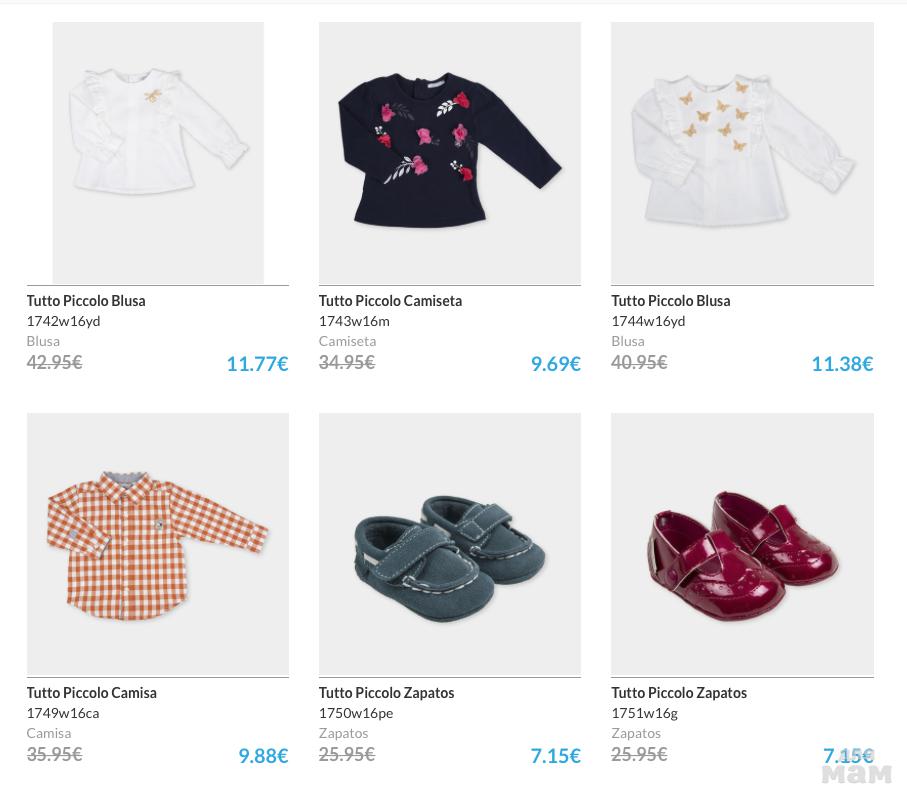Open the burgundy patent Zapatos image
The width and height of the screenshot is (907, 798).
tap(742, 544)
